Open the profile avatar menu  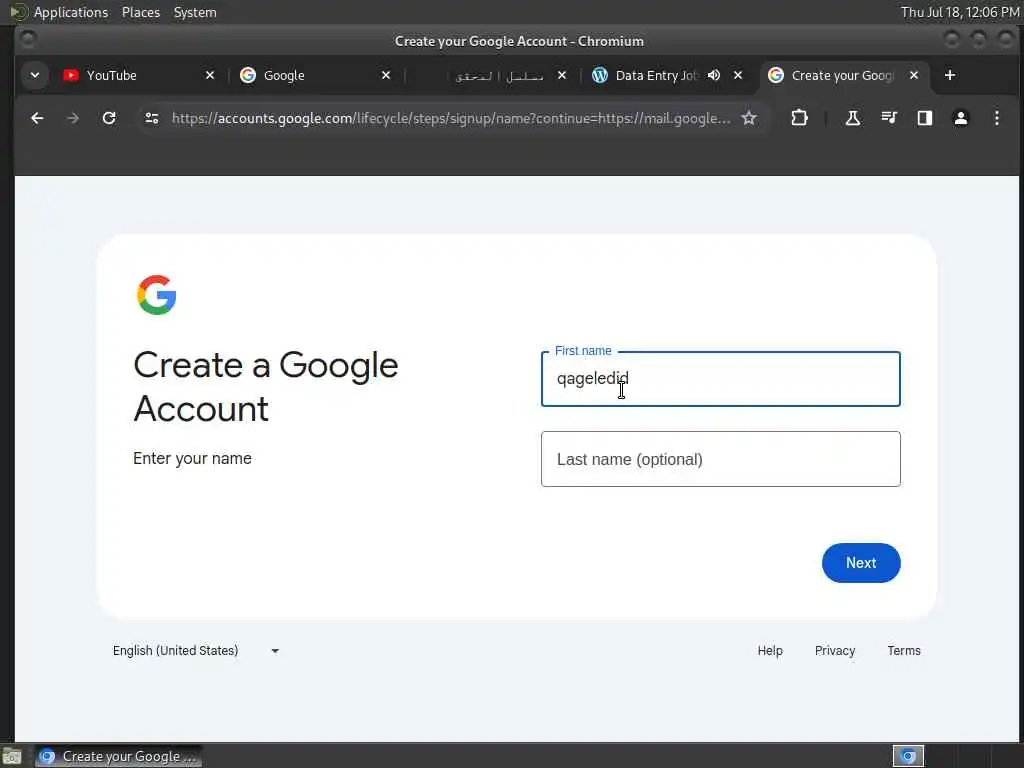pos(961,118)
